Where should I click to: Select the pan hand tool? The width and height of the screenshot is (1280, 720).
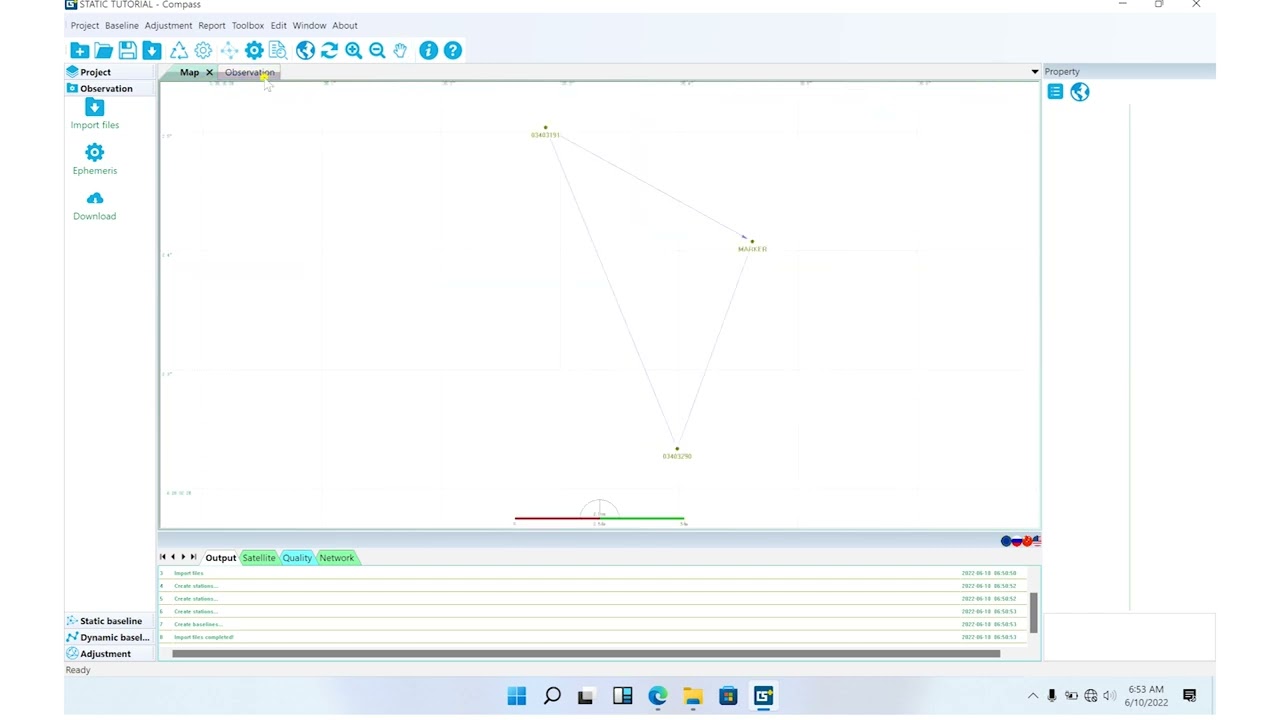(x=400, y=50)
